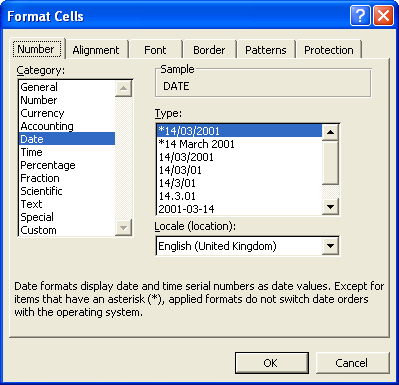Open the Locale dropdown arrow
Viewport: 399px width, 385px height.
pos(330,246)
